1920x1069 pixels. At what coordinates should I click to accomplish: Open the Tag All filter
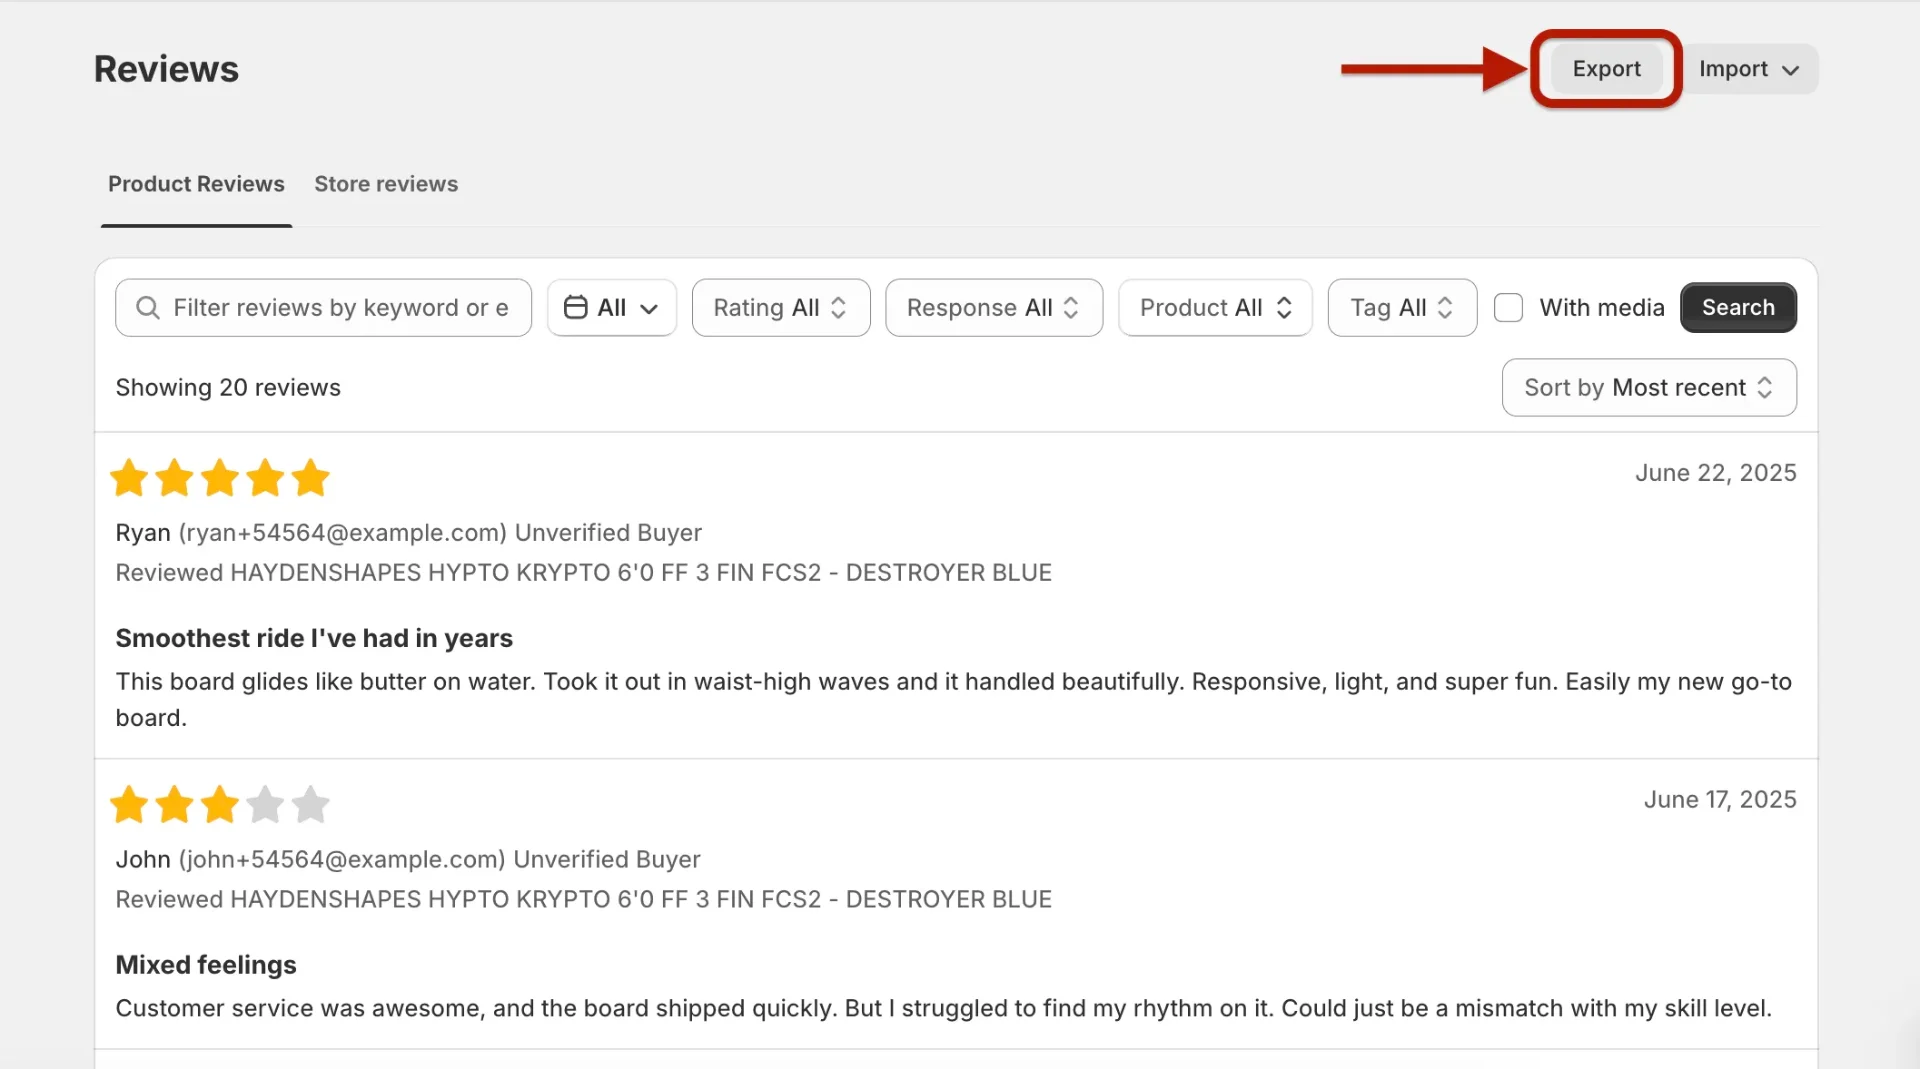point(1401,308)
